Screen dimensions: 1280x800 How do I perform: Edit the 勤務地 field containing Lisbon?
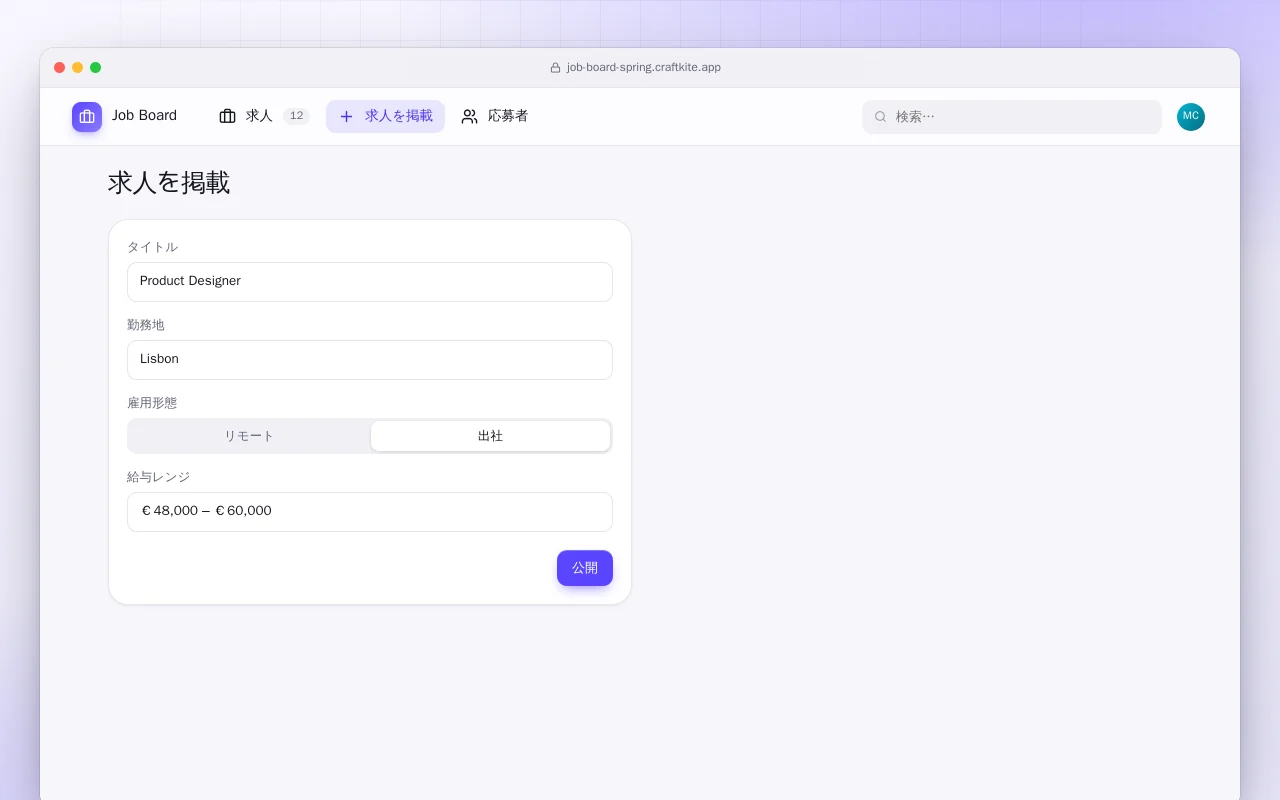(370, 360)
